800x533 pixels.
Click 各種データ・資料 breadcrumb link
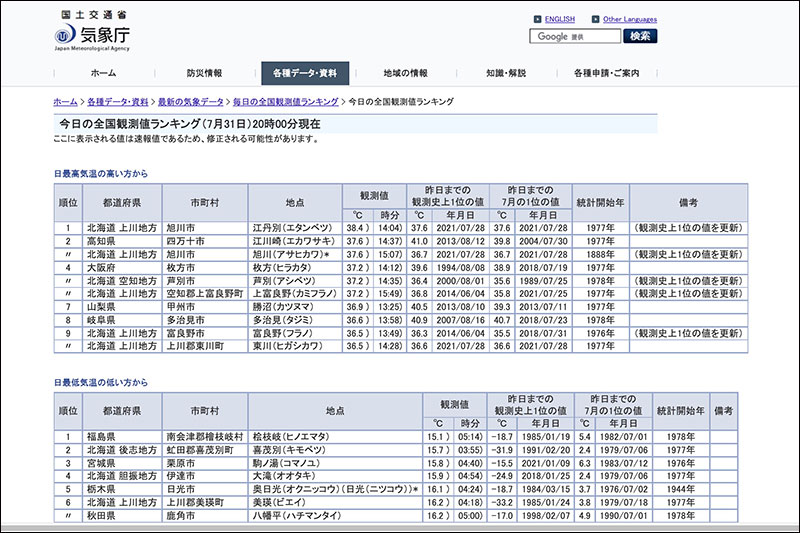(117, 102)
